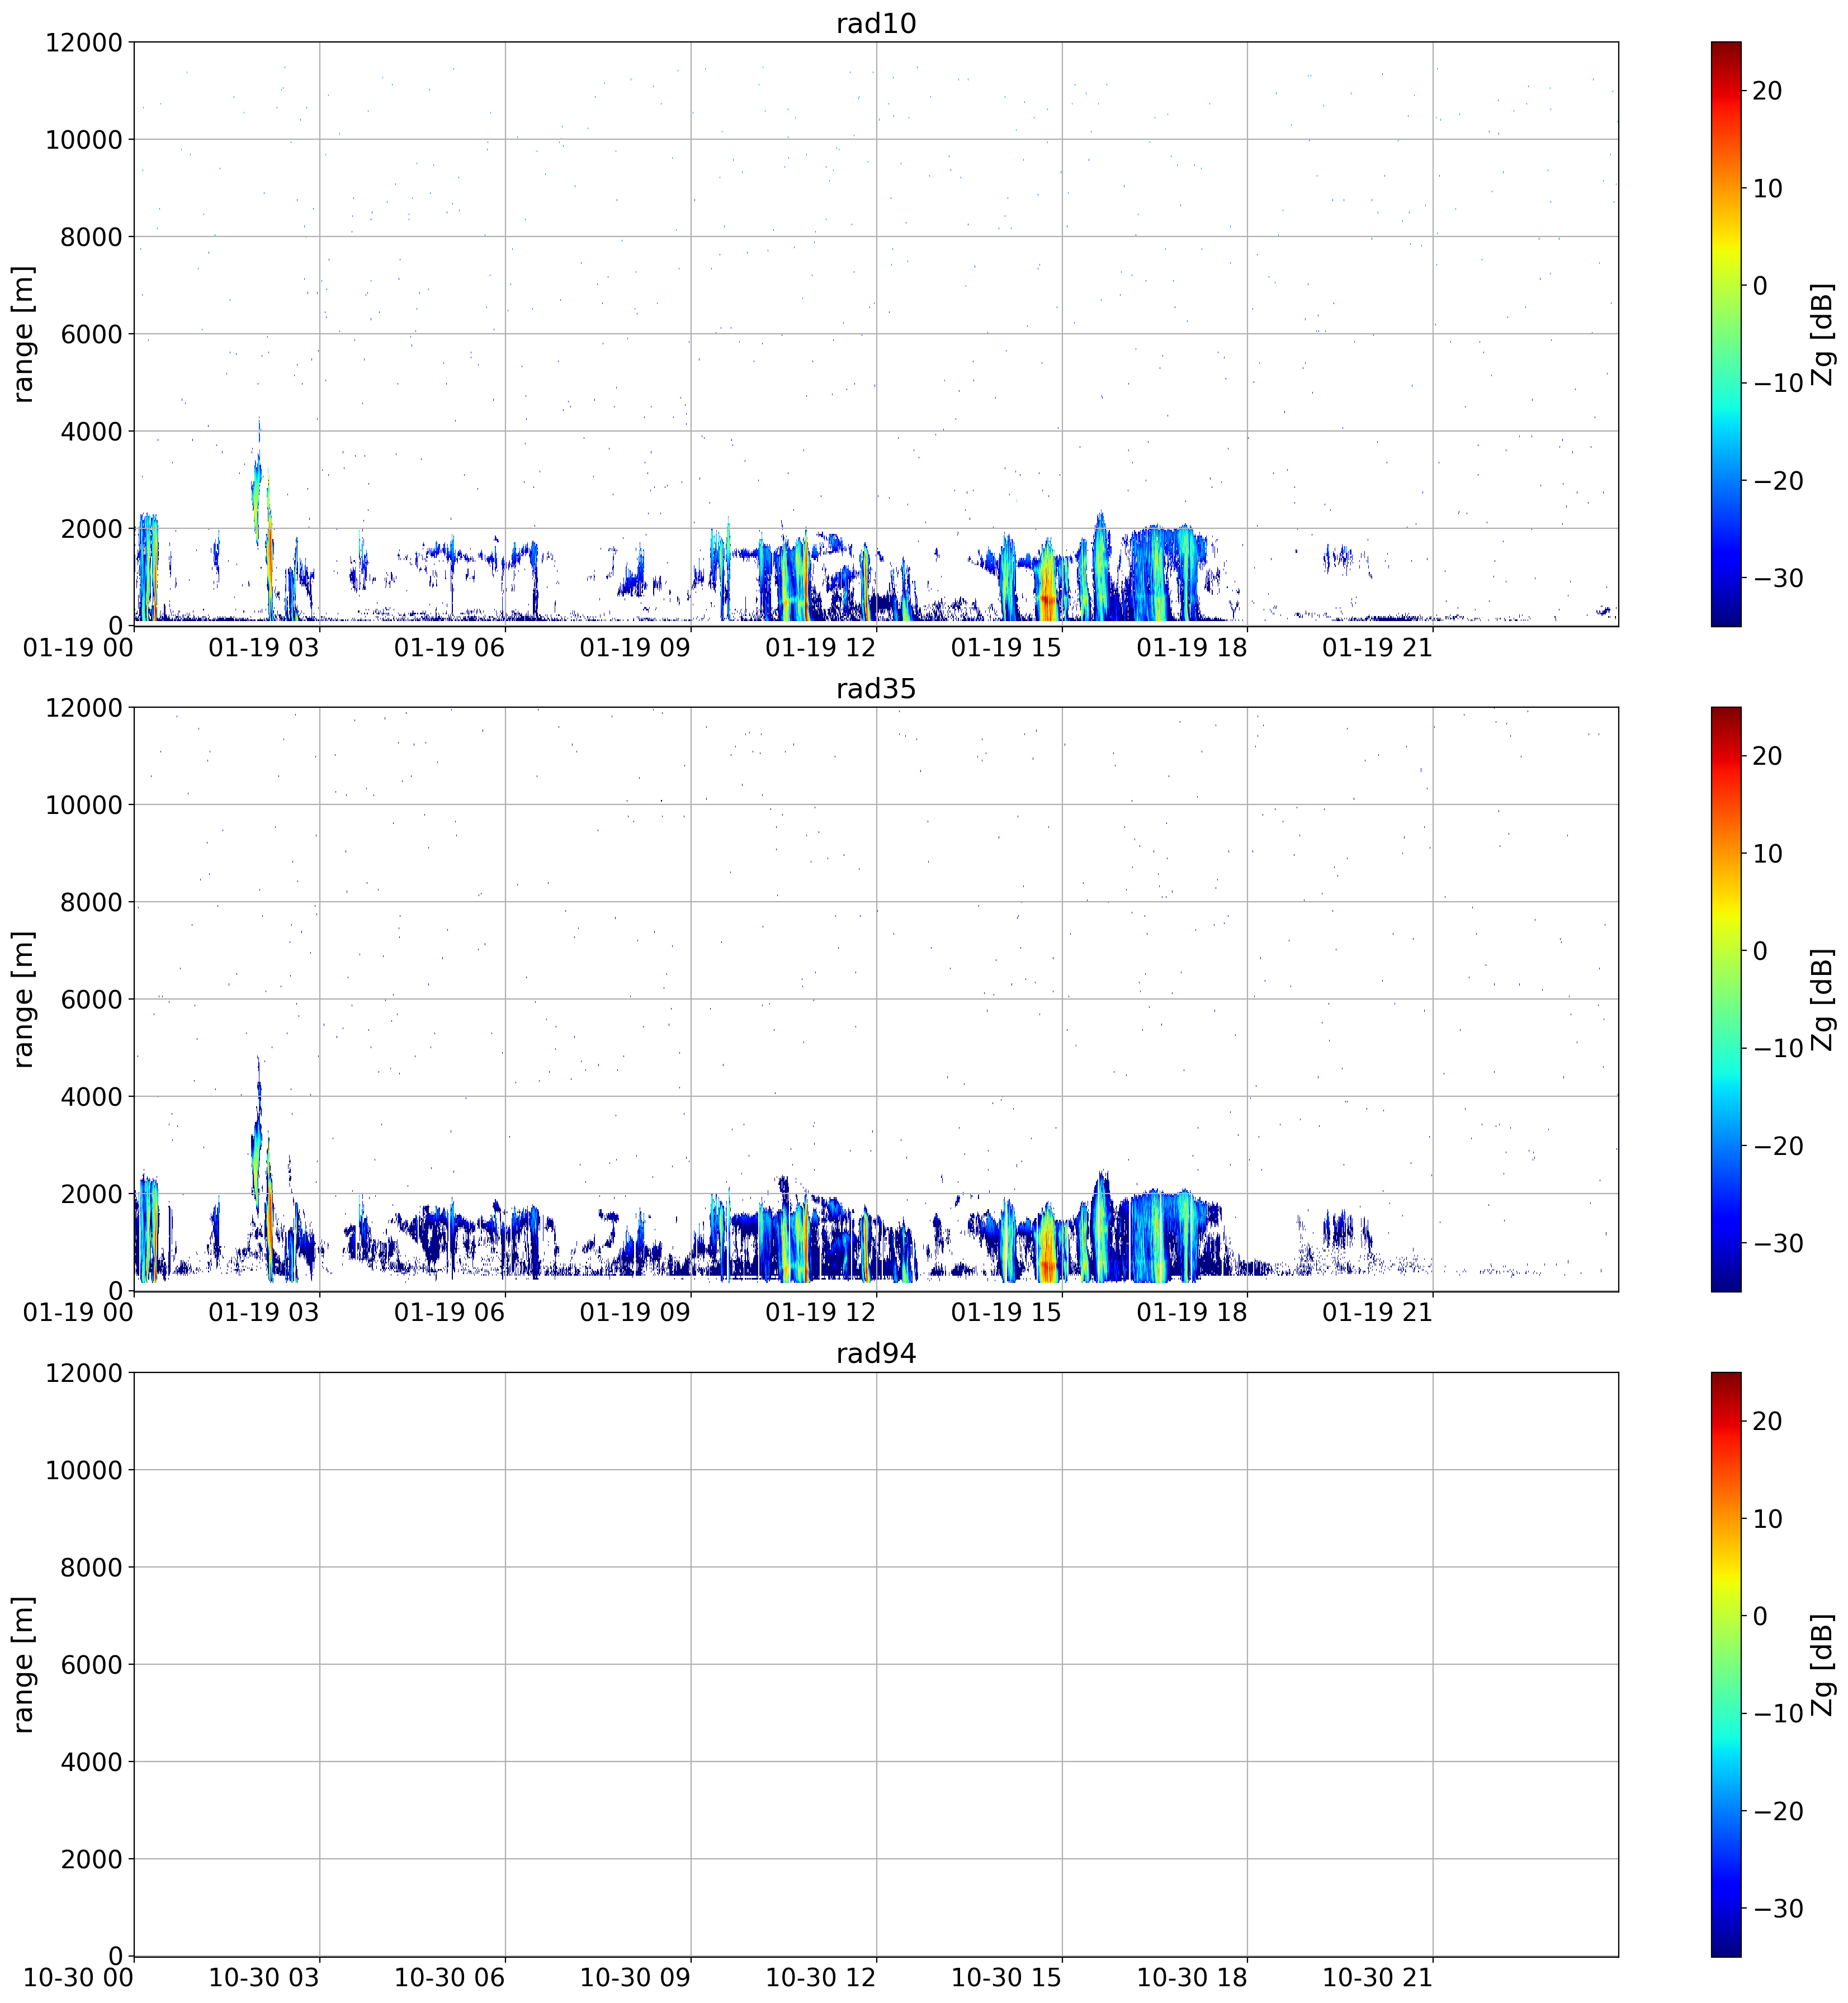
Task: Click the empty rad94 plot area center
Action: coord(875,1664)
